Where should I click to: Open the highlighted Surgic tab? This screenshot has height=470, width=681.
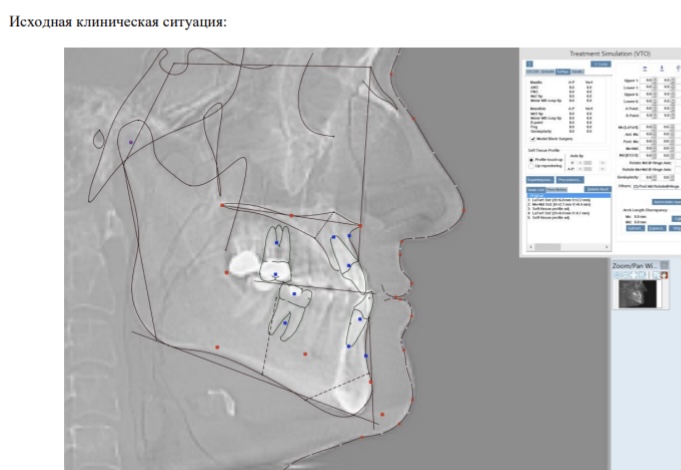pyautogui.click(x=563, y=72)
